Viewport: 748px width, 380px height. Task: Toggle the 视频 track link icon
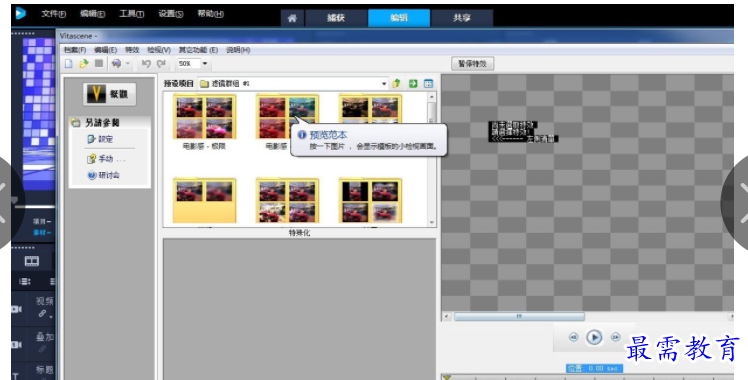42,313
